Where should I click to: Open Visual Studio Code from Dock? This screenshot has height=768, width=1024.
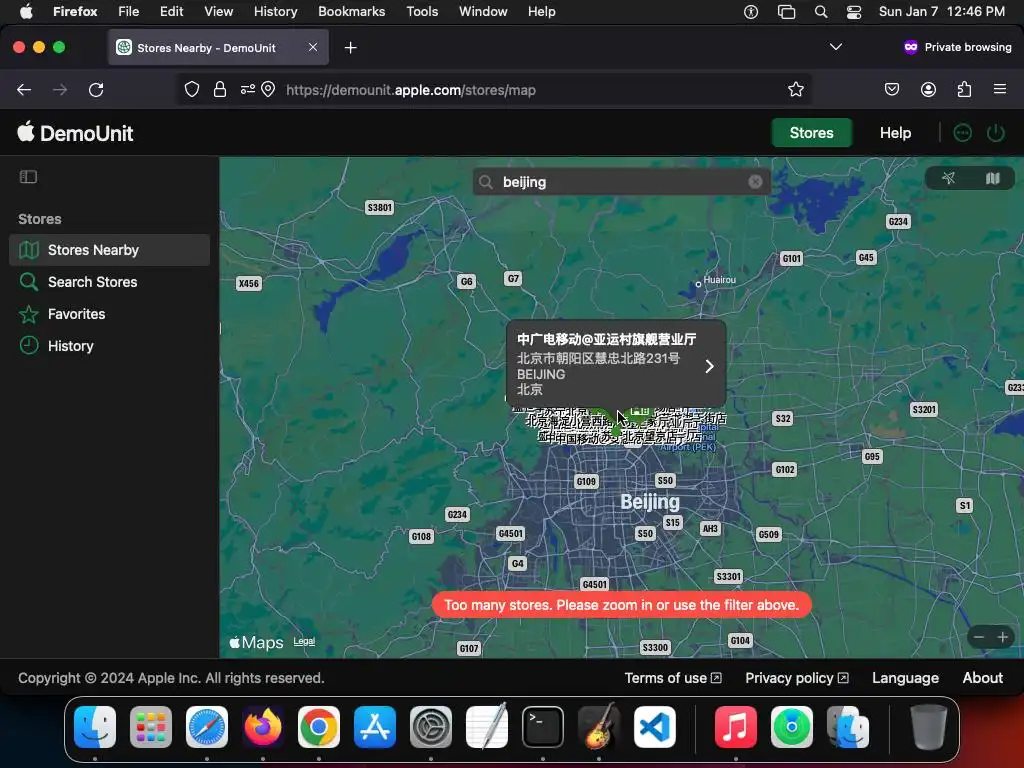(655, 727)
